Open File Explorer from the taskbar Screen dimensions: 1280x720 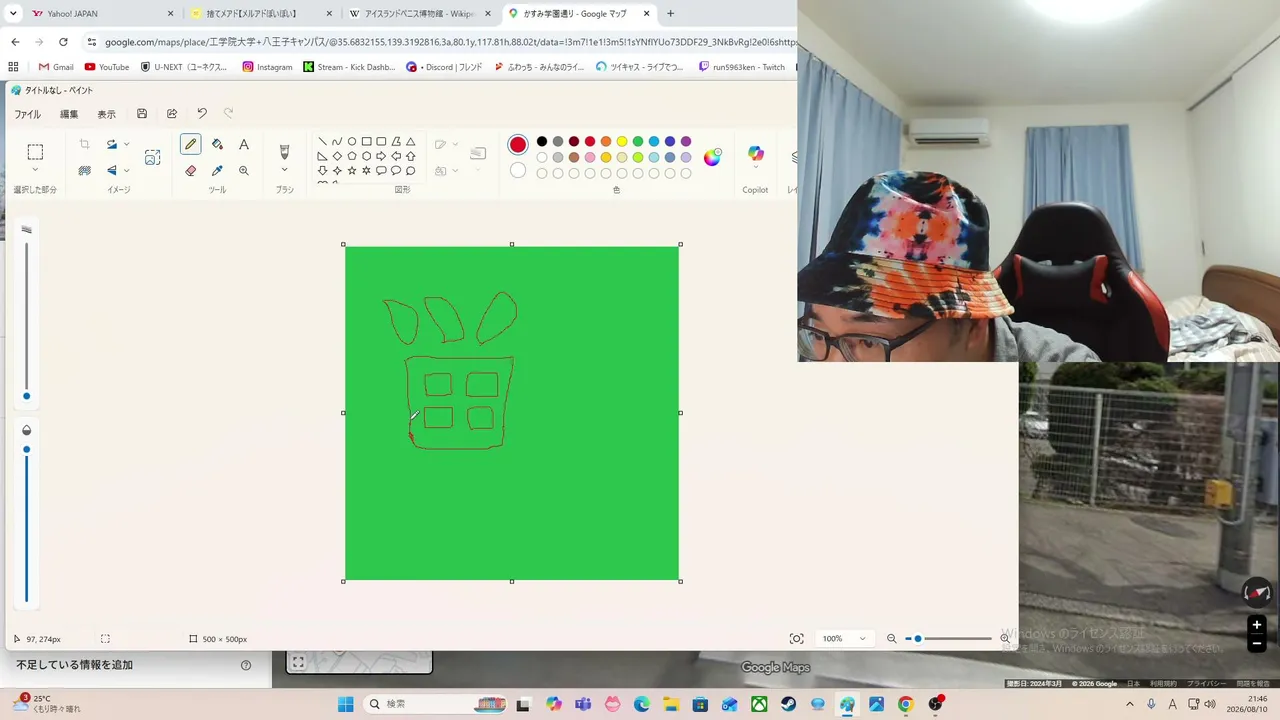(x=671, y=704)
